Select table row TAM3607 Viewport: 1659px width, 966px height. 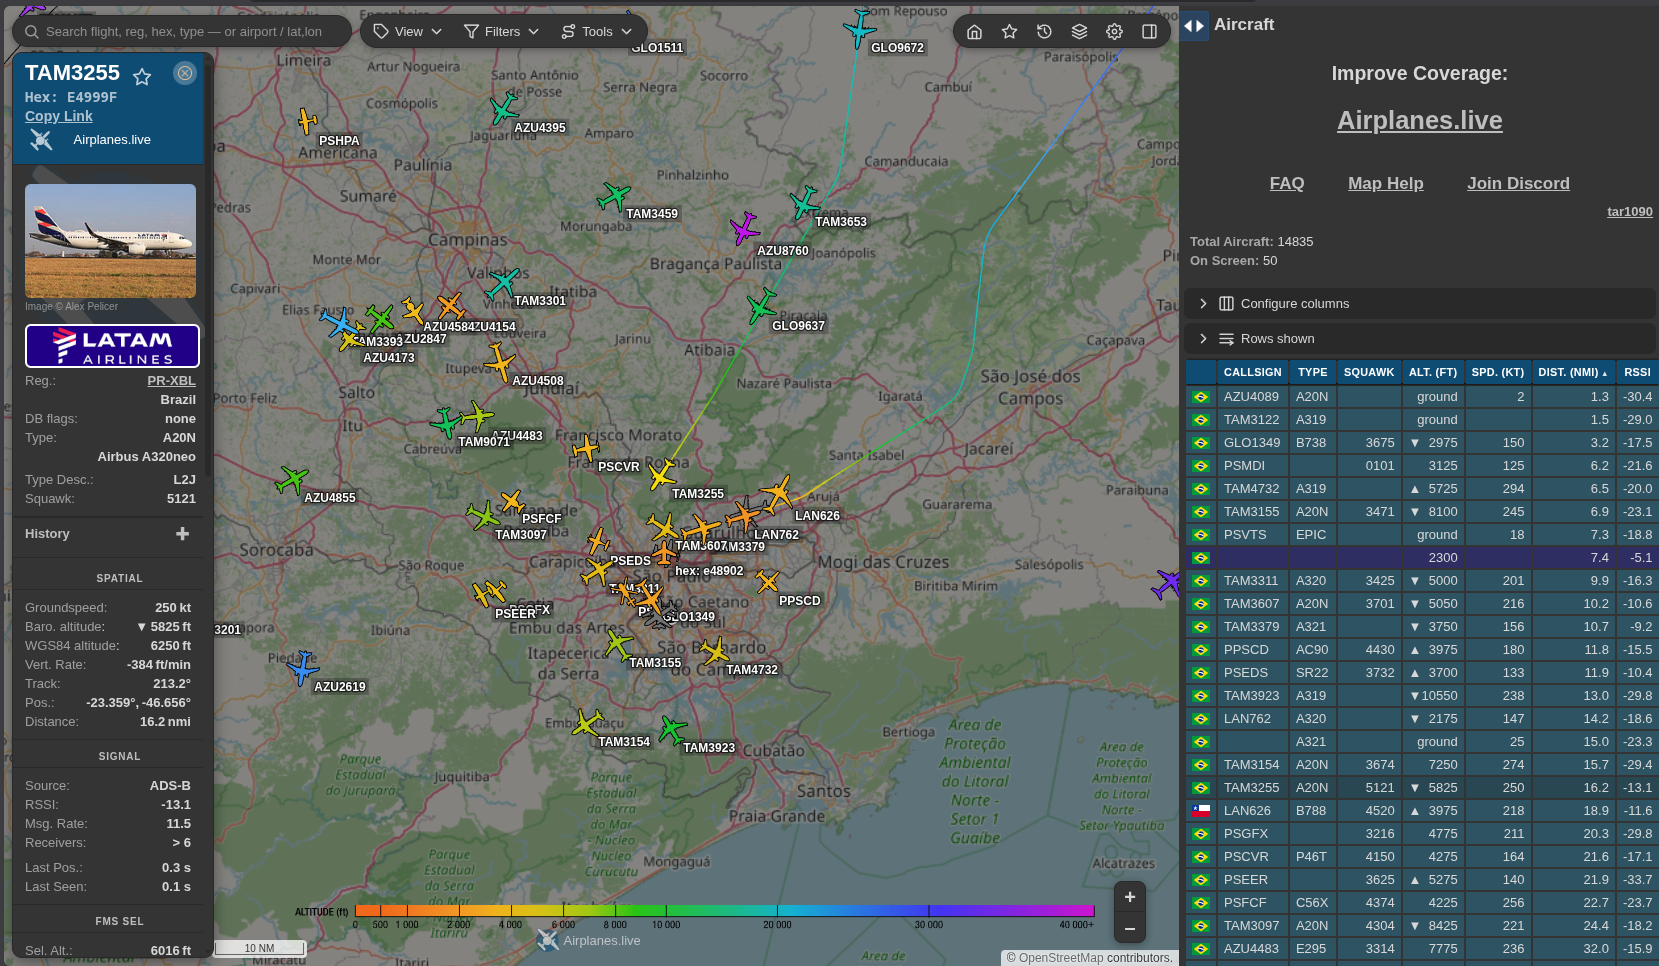point(1421,604)
